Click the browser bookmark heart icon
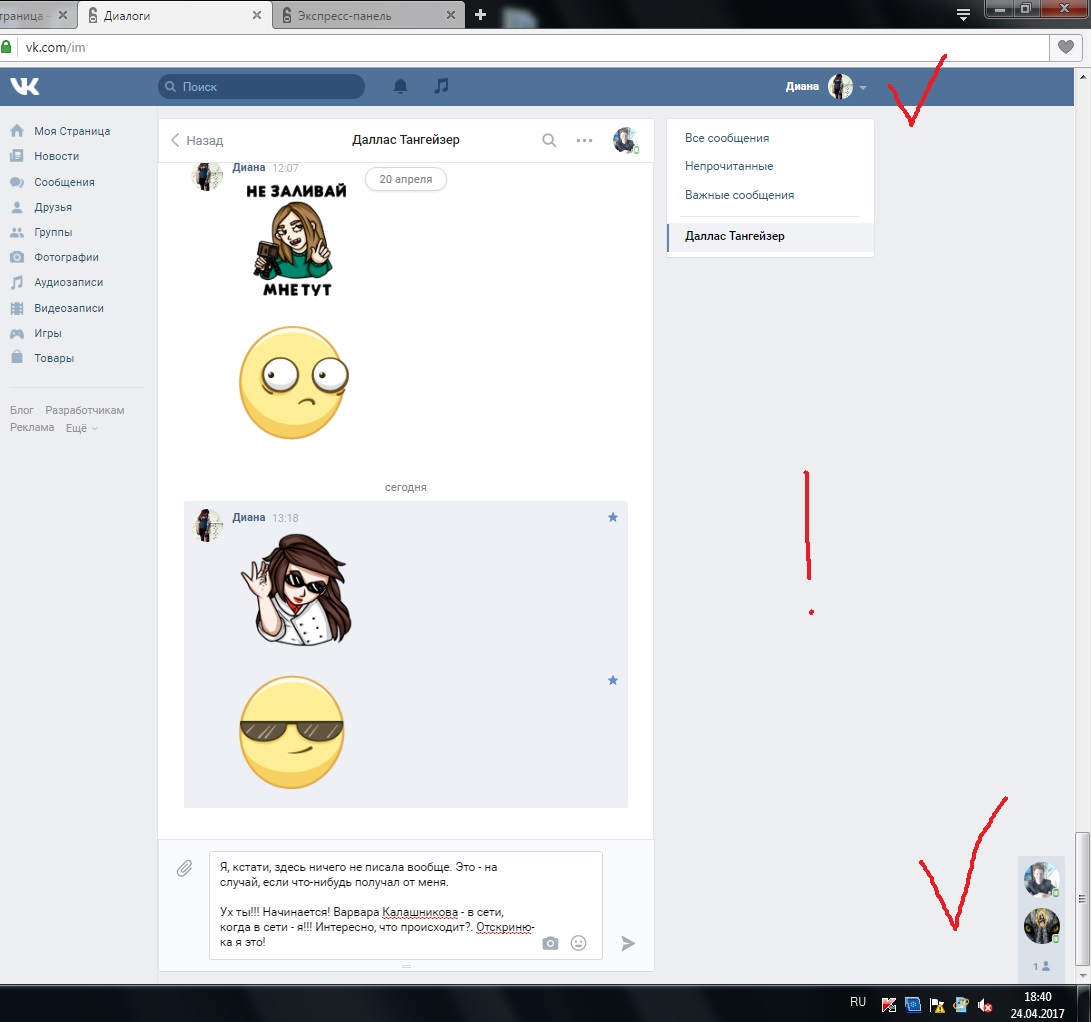This screenshot has width=1091, height=1022. tap(1066, 47)
